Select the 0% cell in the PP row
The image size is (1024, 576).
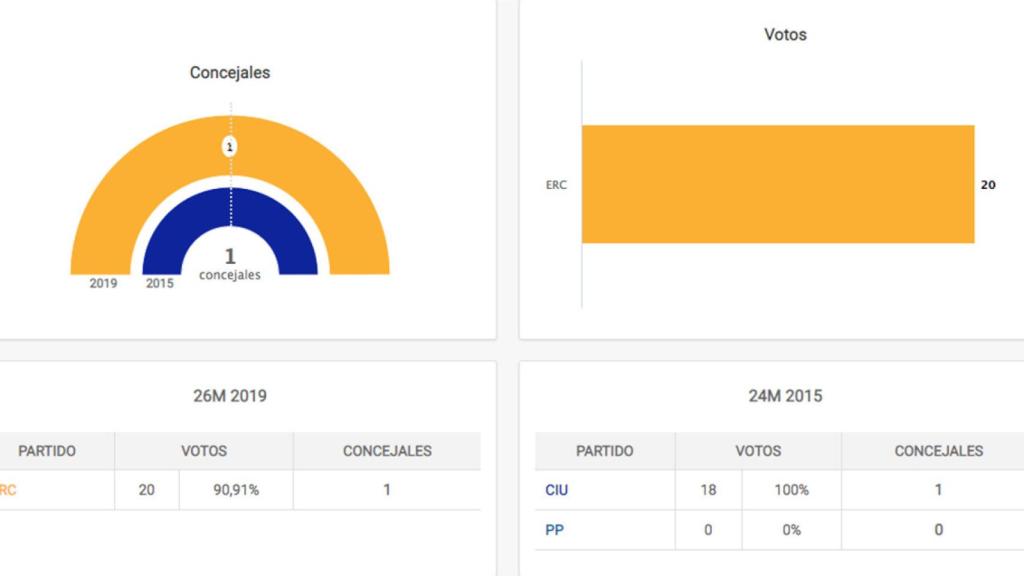(x=794, y=528)
